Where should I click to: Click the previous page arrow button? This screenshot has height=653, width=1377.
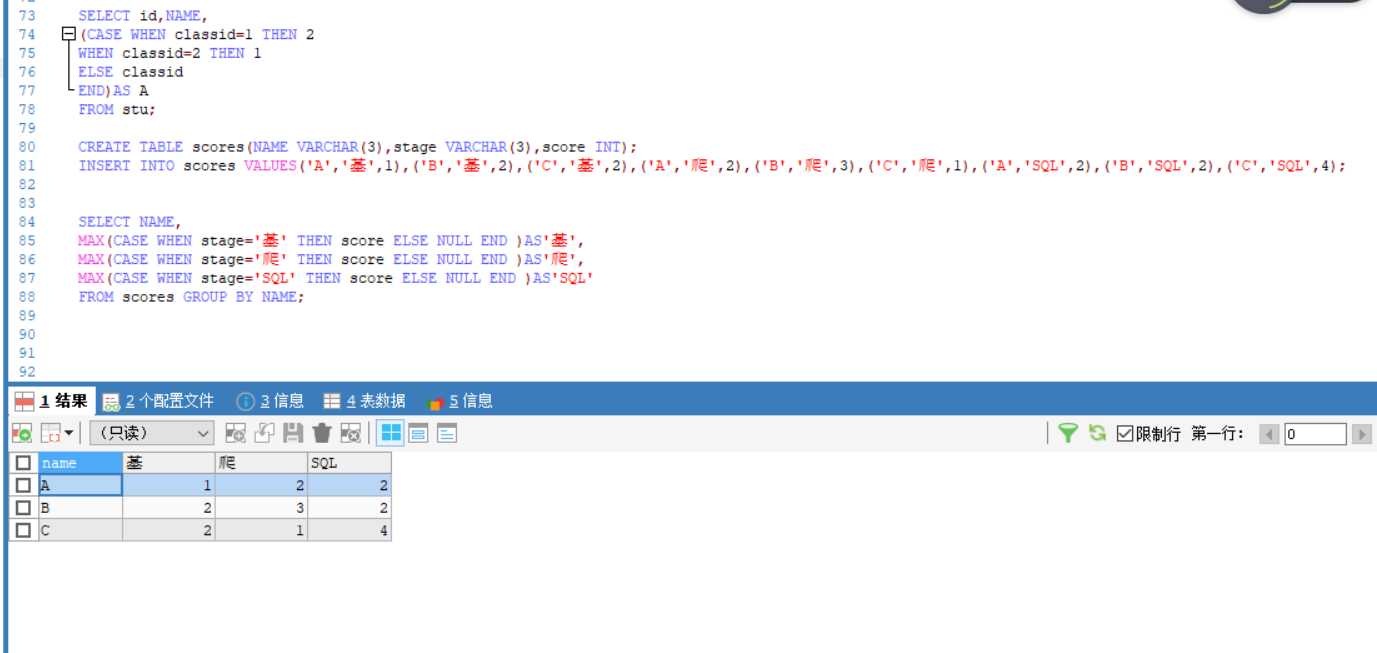coord(1269,434)
